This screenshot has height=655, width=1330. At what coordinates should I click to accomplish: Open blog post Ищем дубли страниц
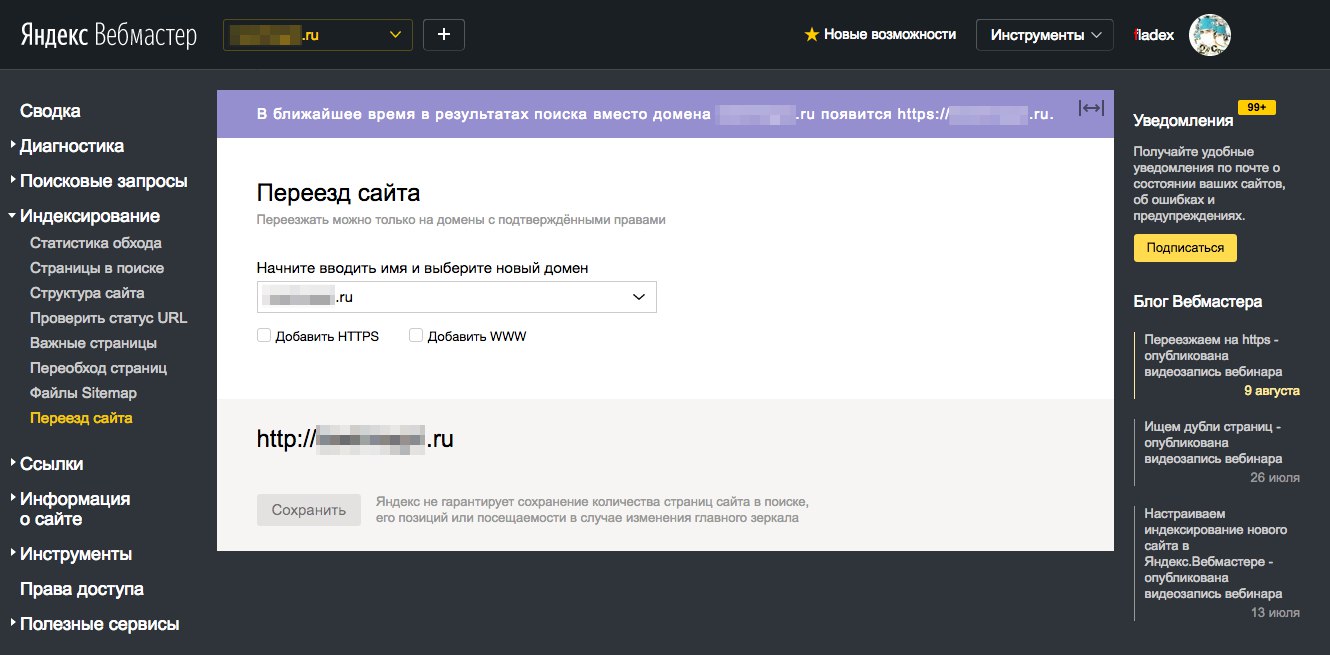point(1212,443)
